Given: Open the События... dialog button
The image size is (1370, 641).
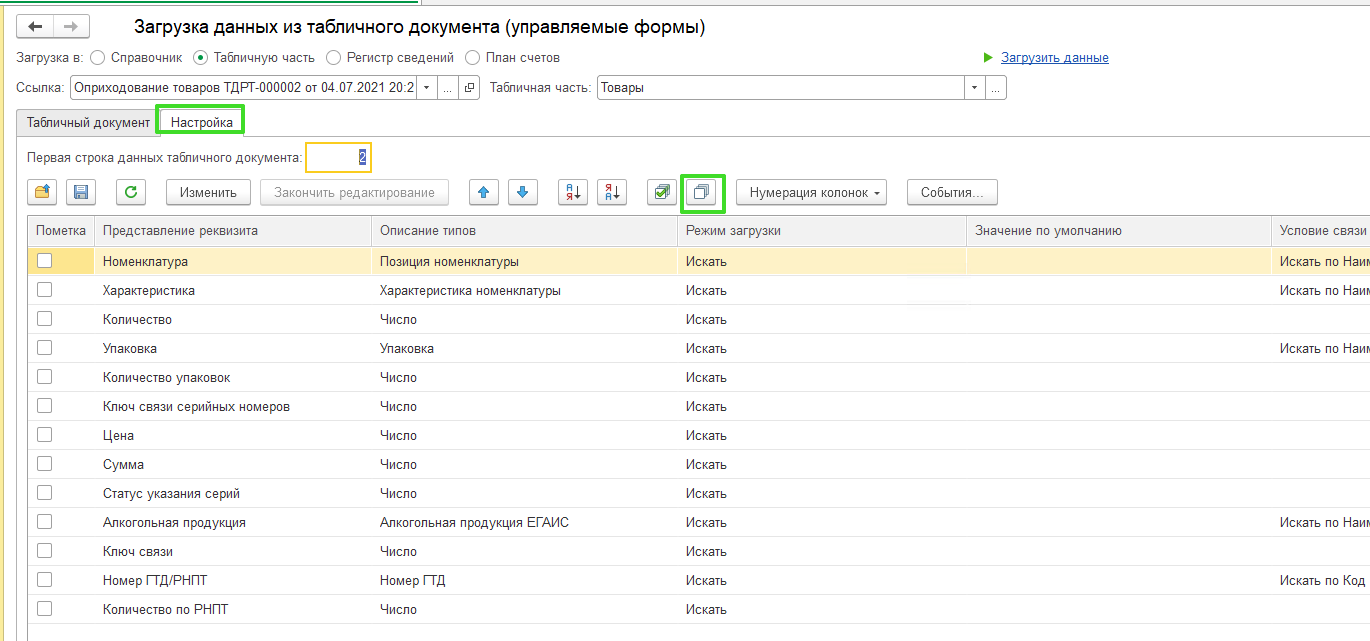Looking at the screenshot, I should tap(952, 193).
